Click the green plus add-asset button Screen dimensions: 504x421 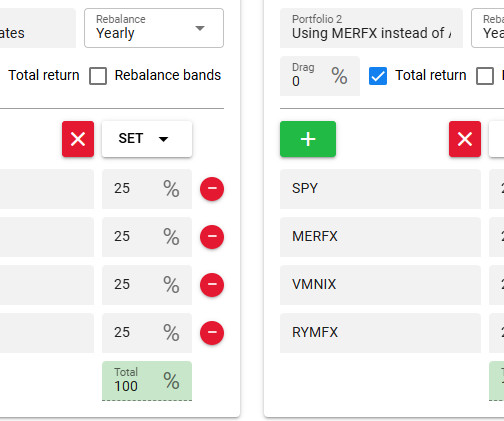(x=308, y=139)
